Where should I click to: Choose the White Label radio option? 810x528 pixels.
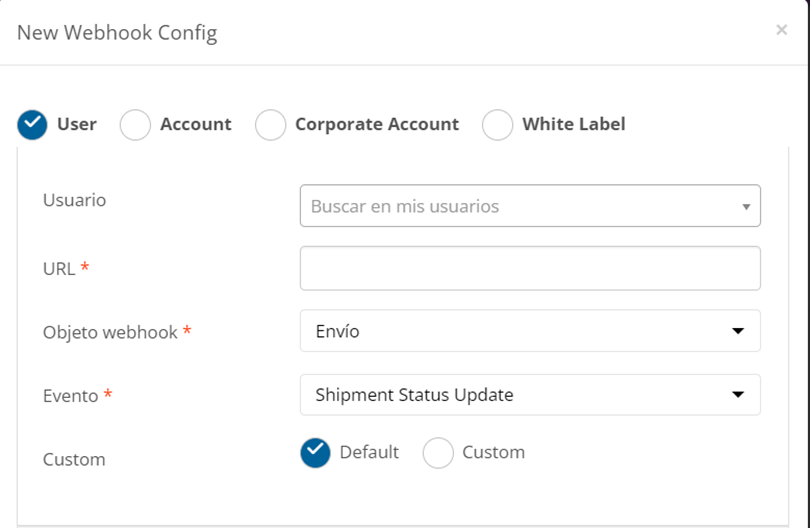click(497, 125)
